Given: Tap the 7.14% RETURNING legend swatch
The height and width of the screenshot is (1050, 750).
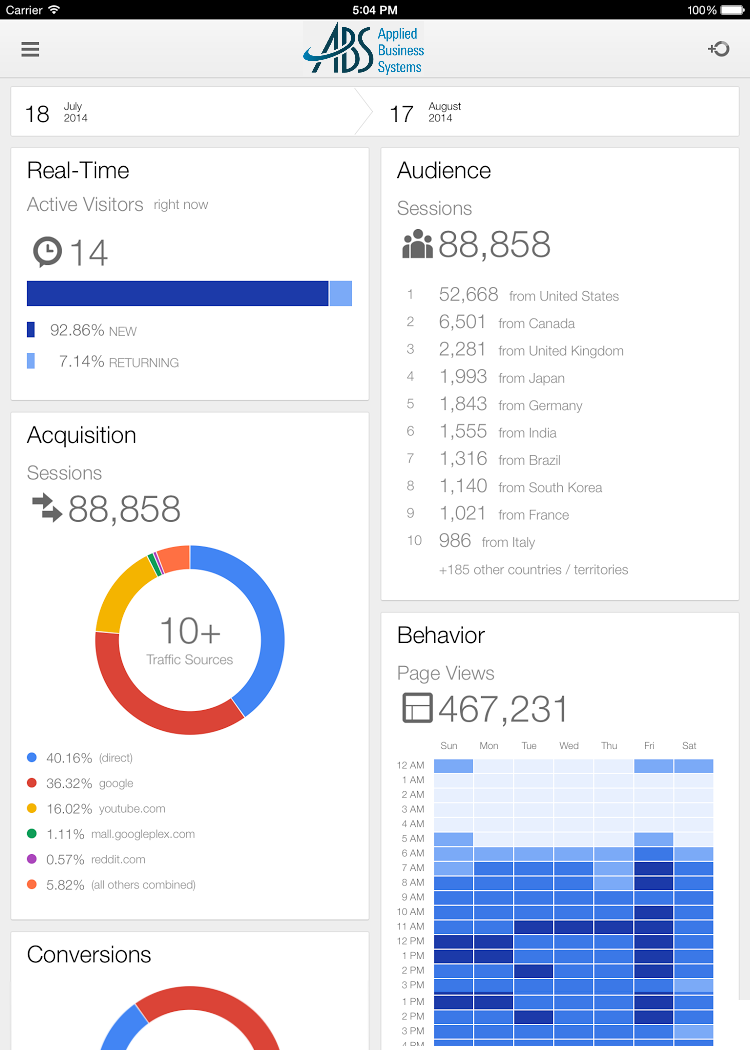Looking at the screenshot, I should click(x=31, y=361).
